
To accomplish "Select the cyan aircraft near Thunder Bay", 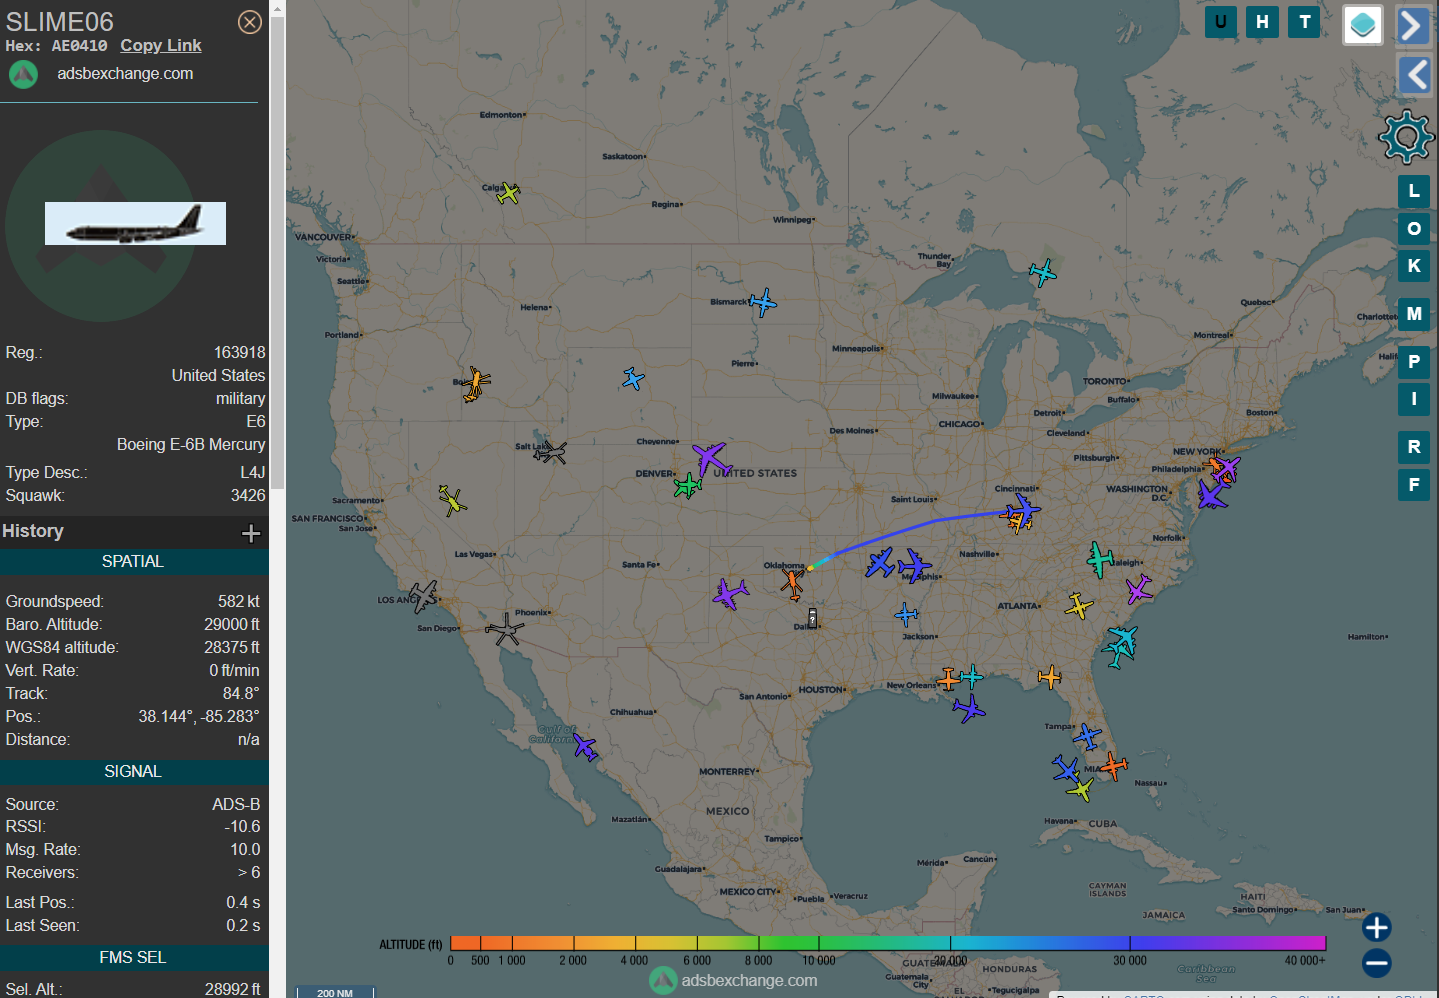I will click(x=1043, y=272).
